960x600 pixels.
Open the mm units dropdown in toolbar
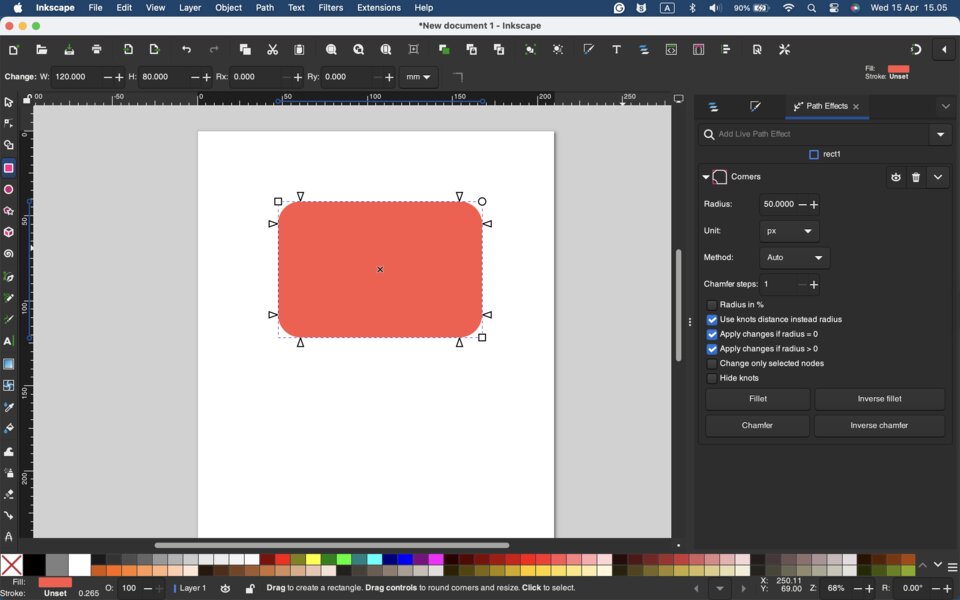(418, 78)
